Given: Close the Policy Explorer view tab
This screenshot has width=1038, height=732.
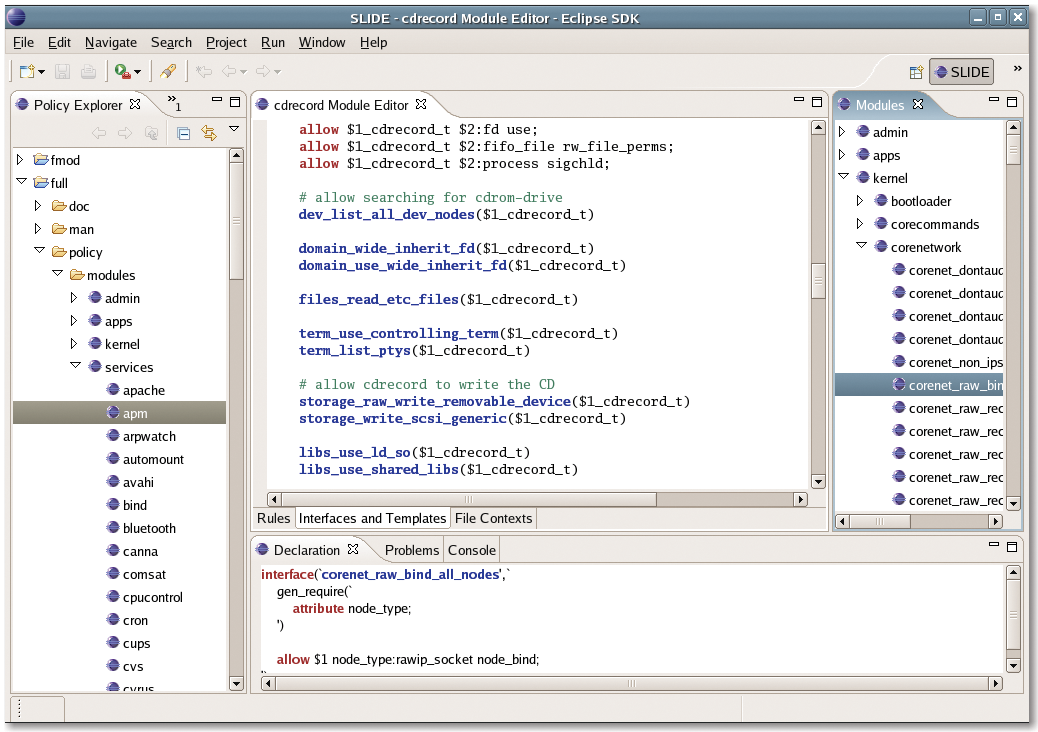Looking at the screenshot, I should coord(135,105).
